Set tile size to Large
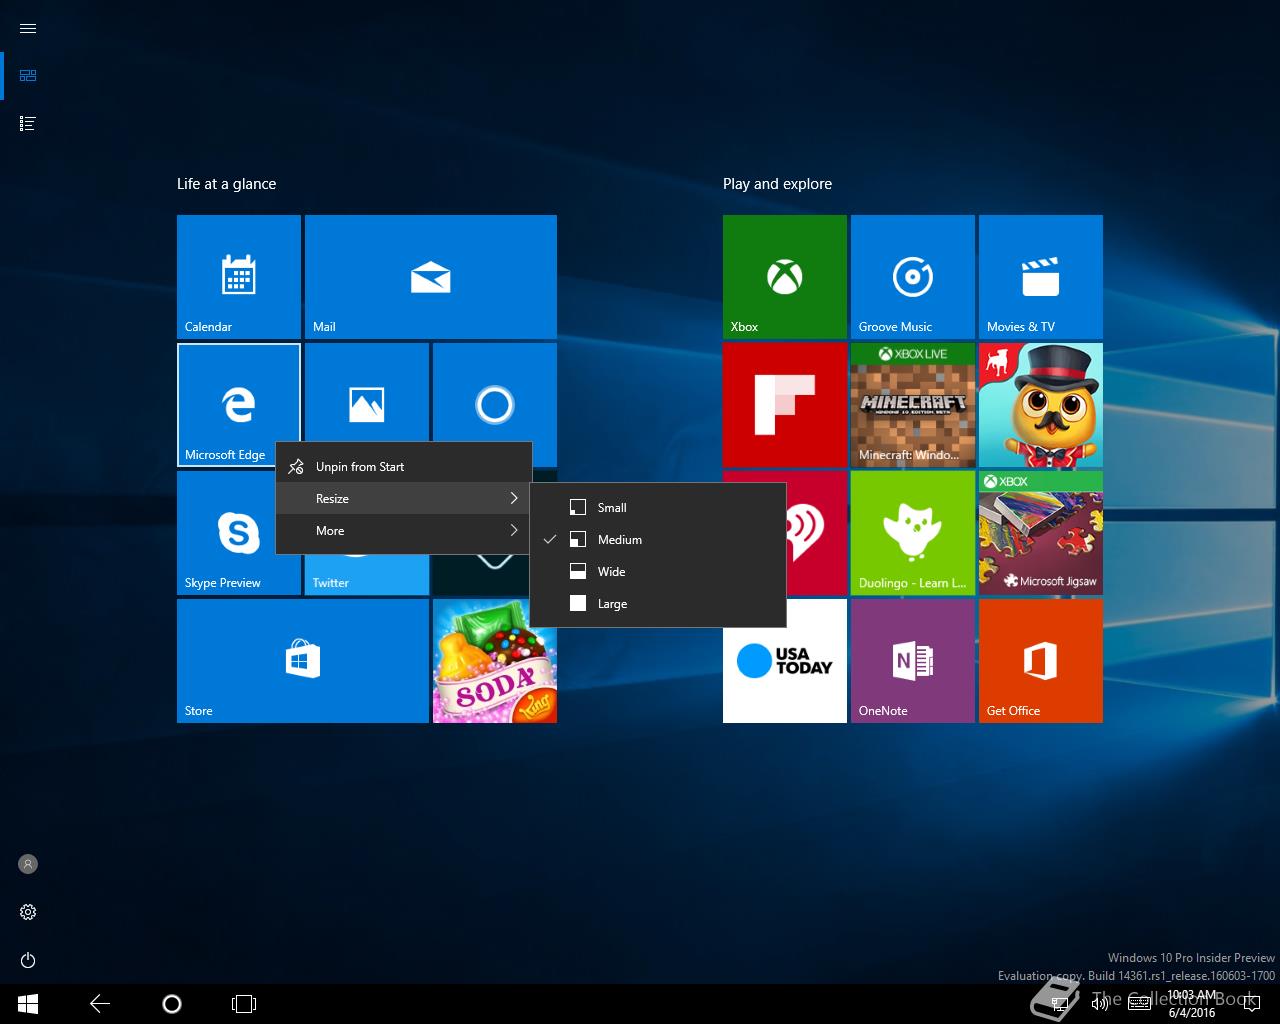This screenshot has width=1280, height=1024. pyautogui.click(x=658, y=604)
